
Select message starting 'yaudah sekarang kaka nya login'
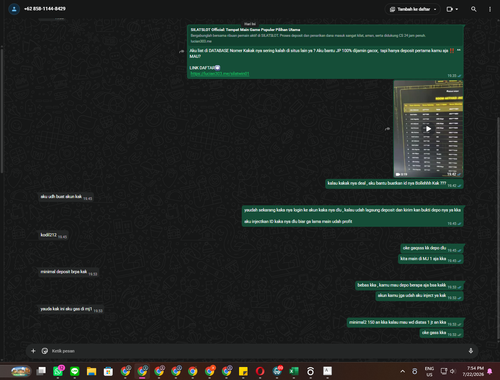[x=353, y=216]
